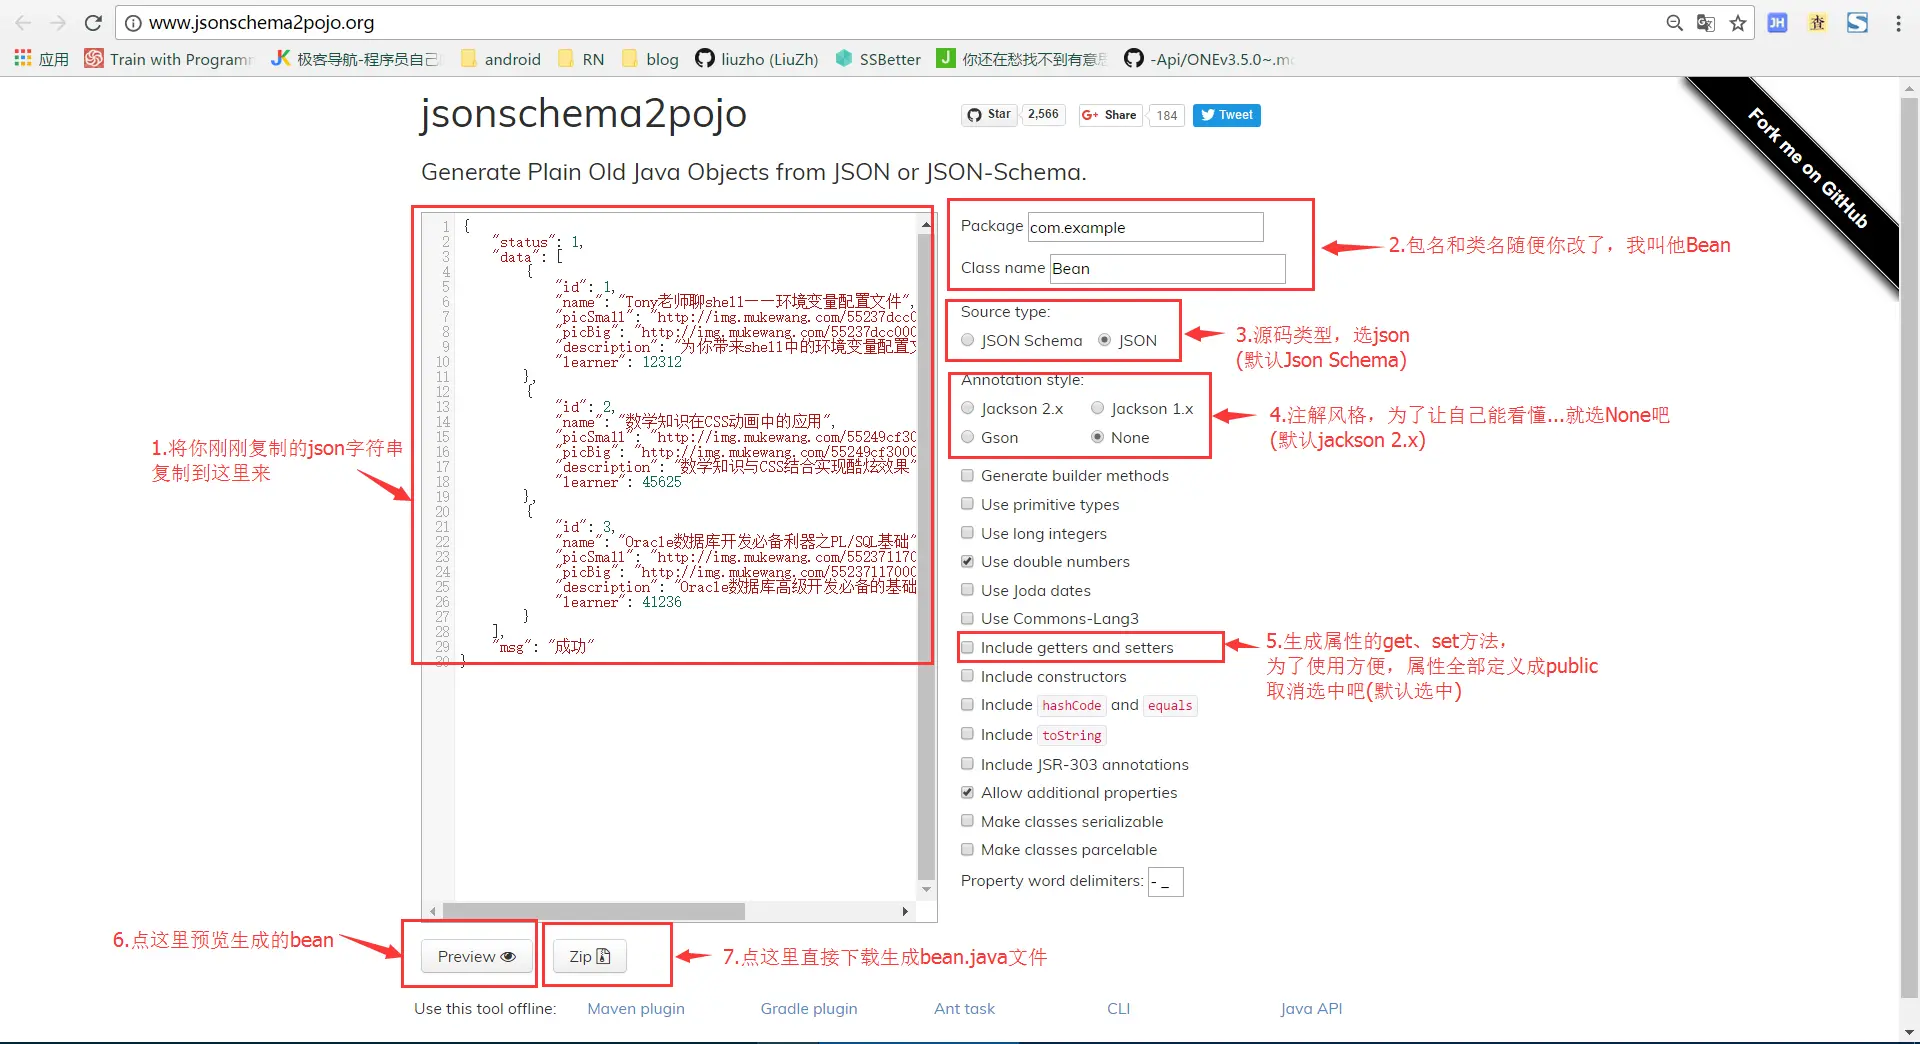Click the site info icon in address bar
1920x1044 pixels.
pos(133,23)
